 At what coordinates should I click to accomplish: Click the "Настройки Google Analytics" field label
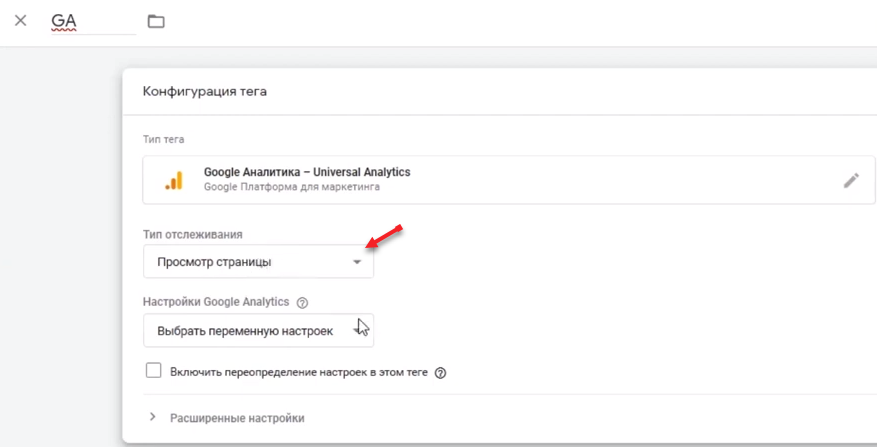(216, 302)
